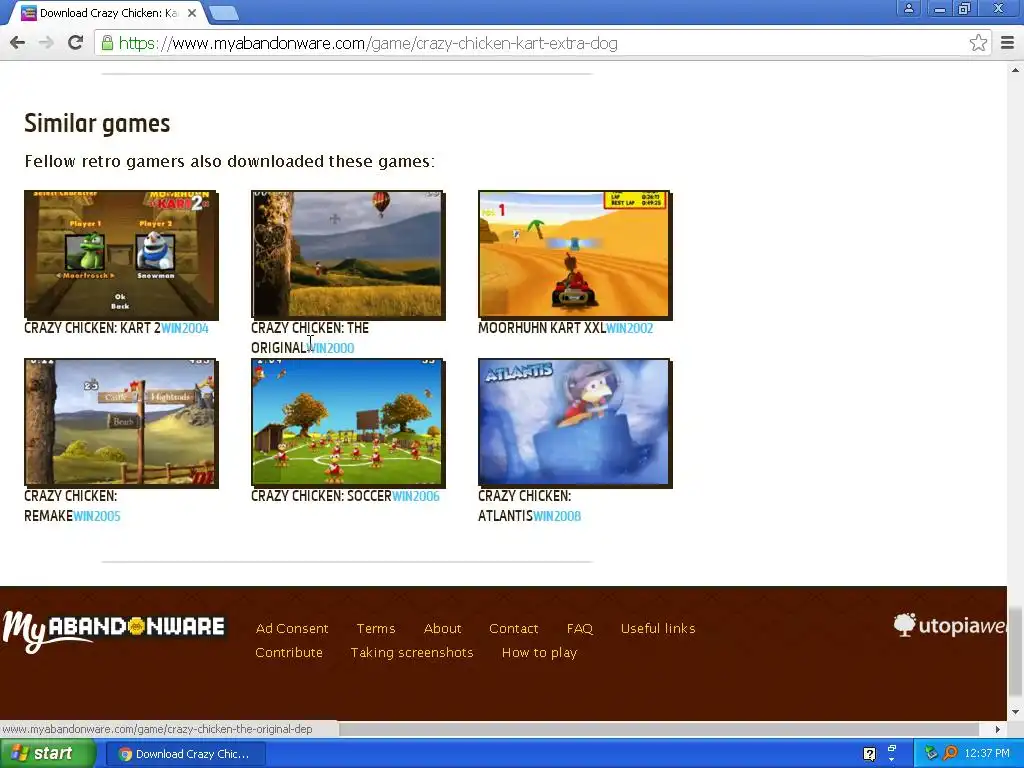Open a new tab

(224, 13)
